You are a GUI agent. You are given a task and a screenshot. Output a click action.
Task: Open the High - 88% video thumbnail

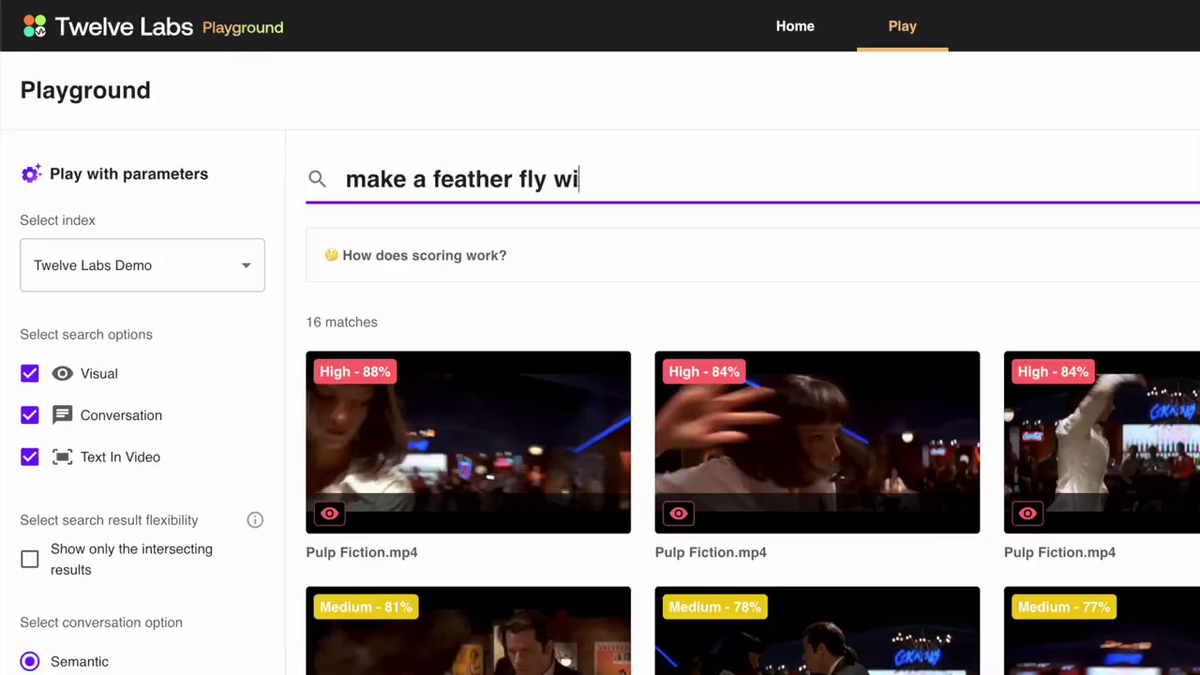click(468, 442)
